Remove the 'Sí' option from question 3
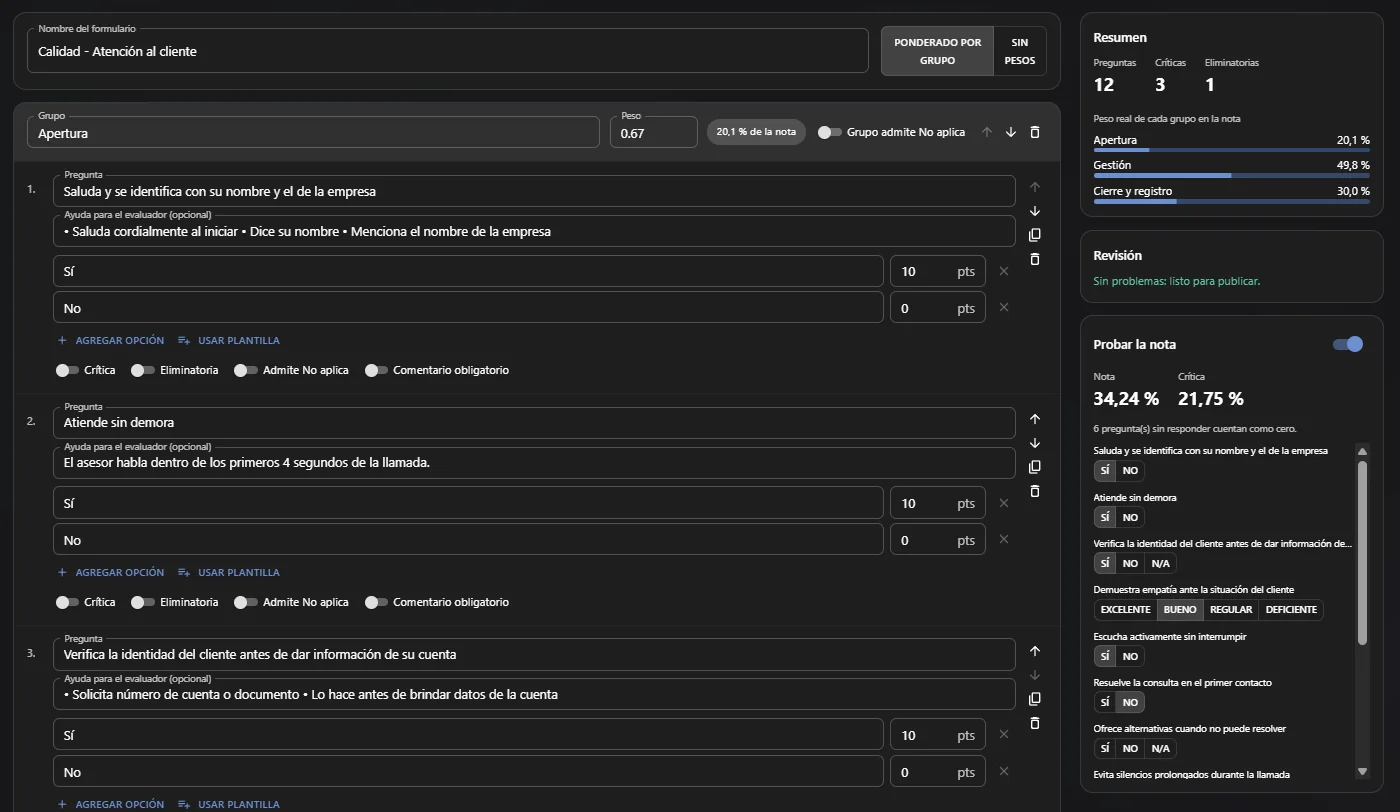Image resolution: width=1400 pixels, height=812 pixels. click(x=1004, y=735)
